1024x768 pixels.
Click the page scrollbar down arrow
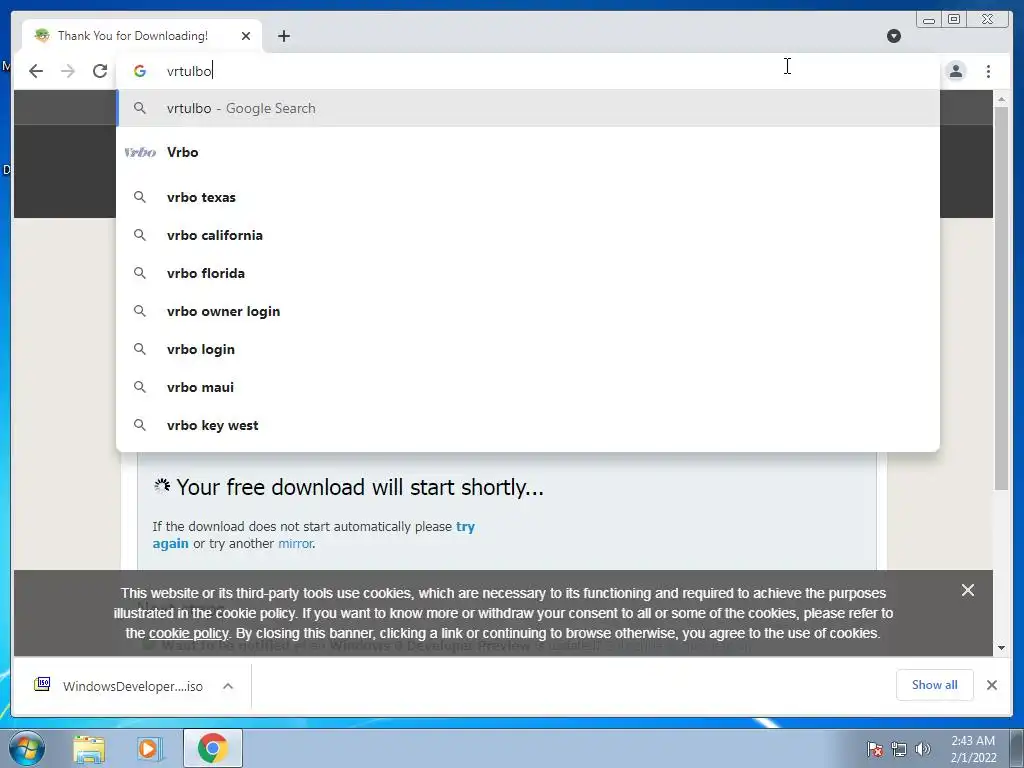[x=1001, y=648]
